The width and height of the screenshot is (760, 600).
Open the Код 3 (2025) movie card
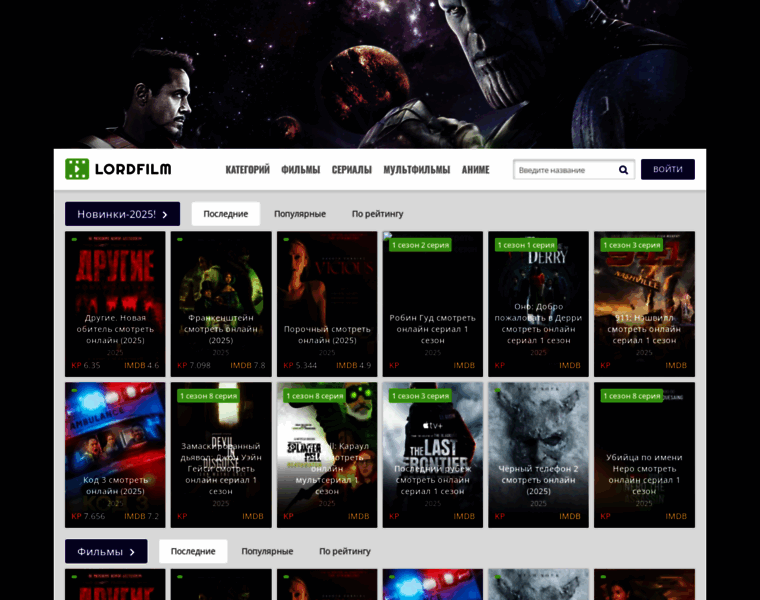pos(115,455)
